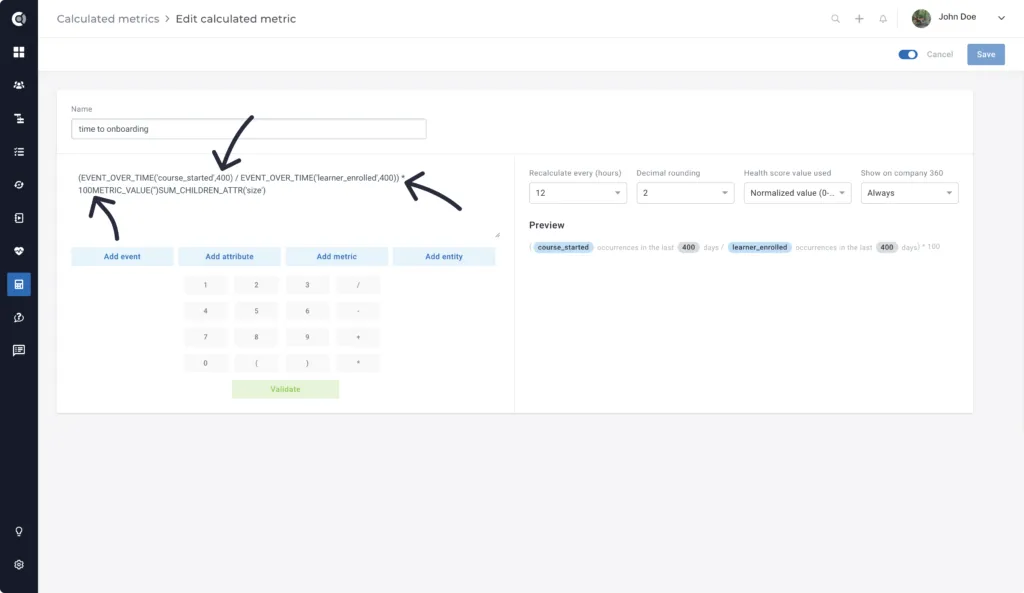Go back to Calculated metrics breadcrumb
Image resolution: width=1024 pixels, height=593 pixels.
108,19
